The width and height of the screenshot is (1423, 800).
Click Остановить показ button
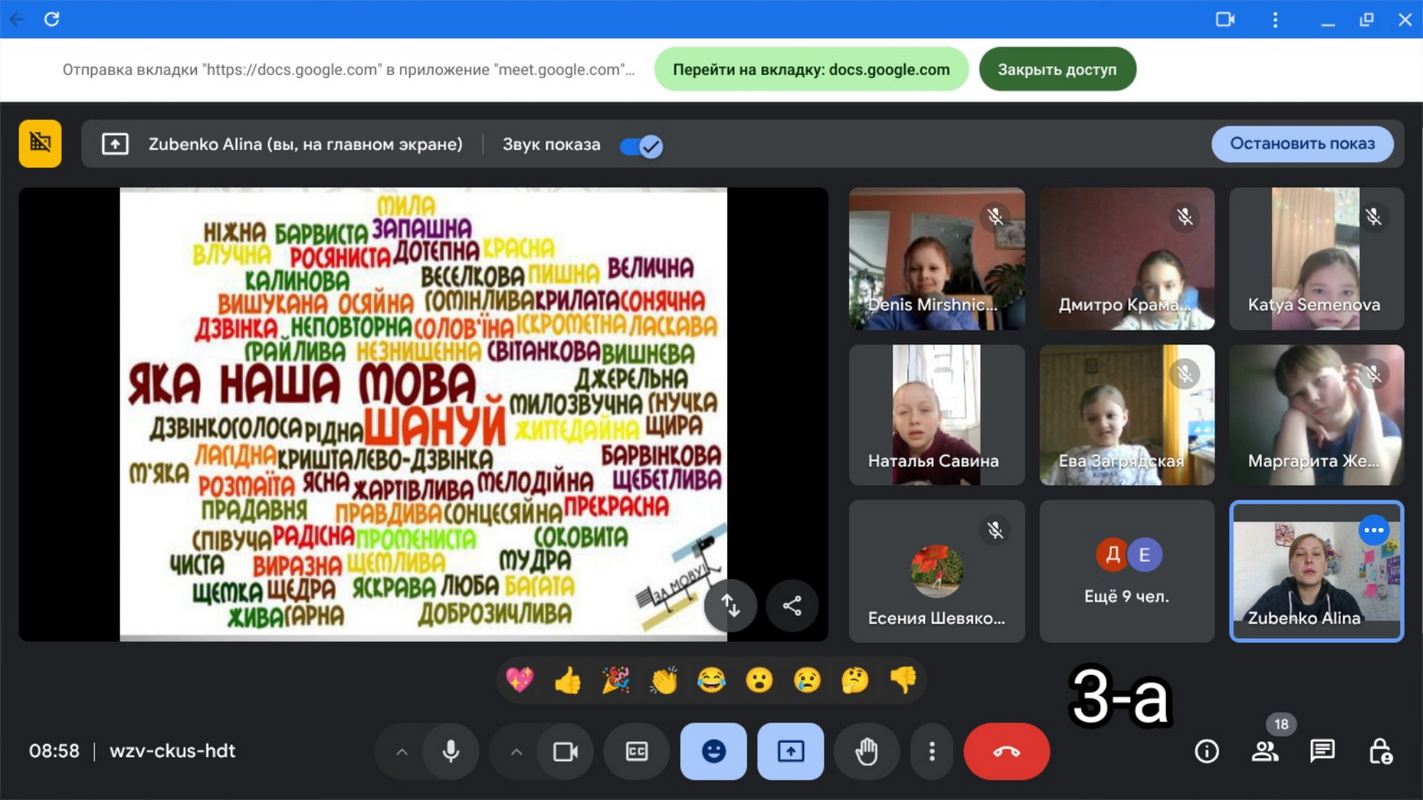pyautogui.click(x=1302, y=144)
